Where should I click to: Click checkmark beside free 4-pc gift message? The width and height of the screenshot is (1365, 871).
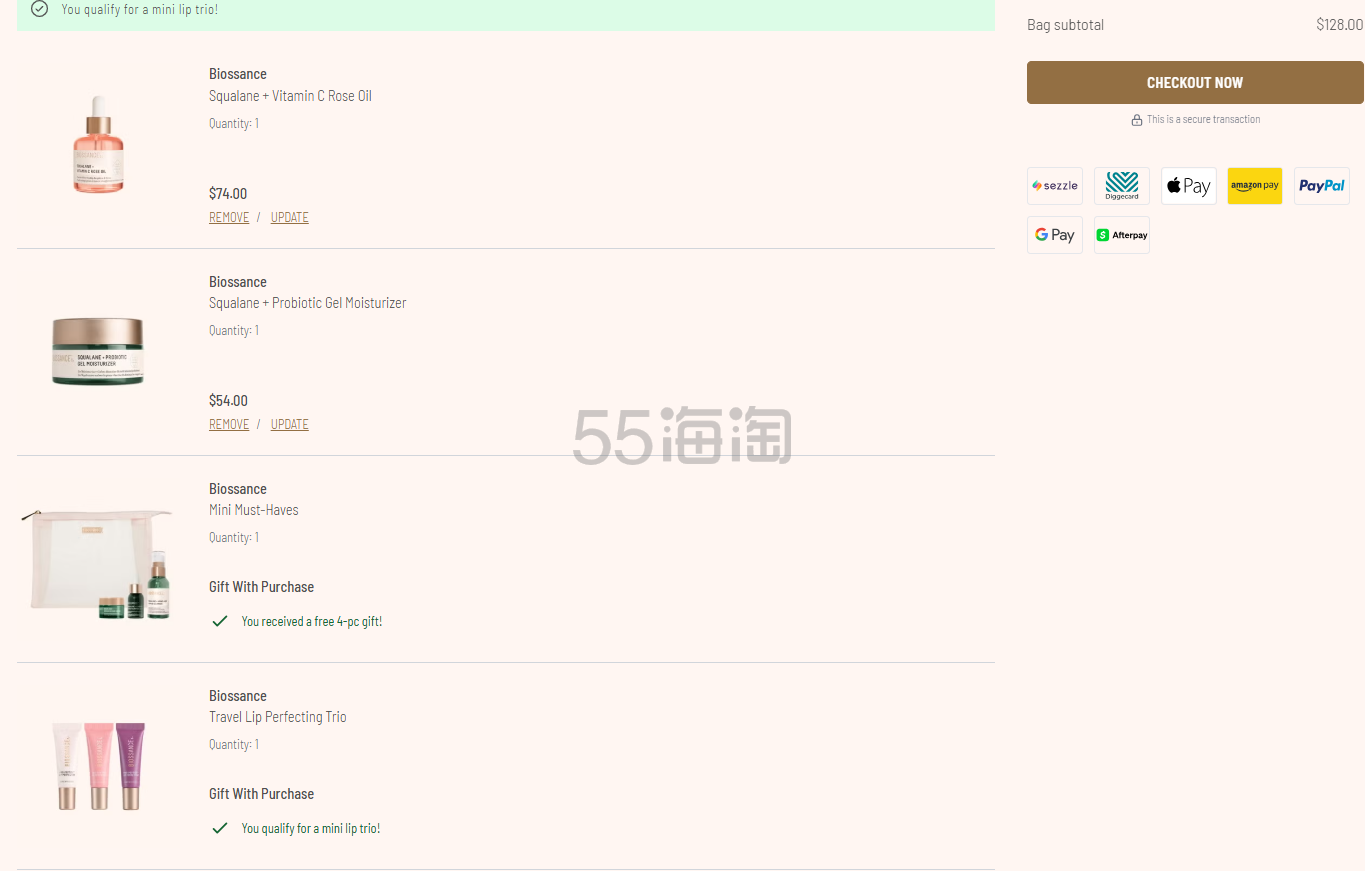pos(220,621)
